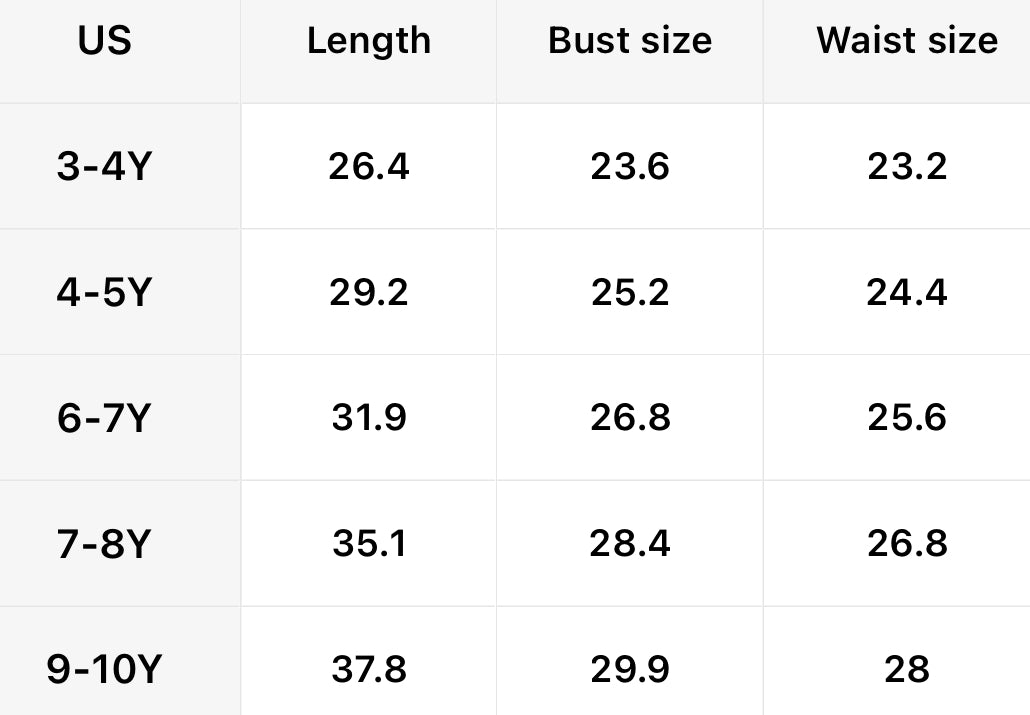Click the US column header
Image resolution: width=1030 pixels, height=715 pixels.
104,41
